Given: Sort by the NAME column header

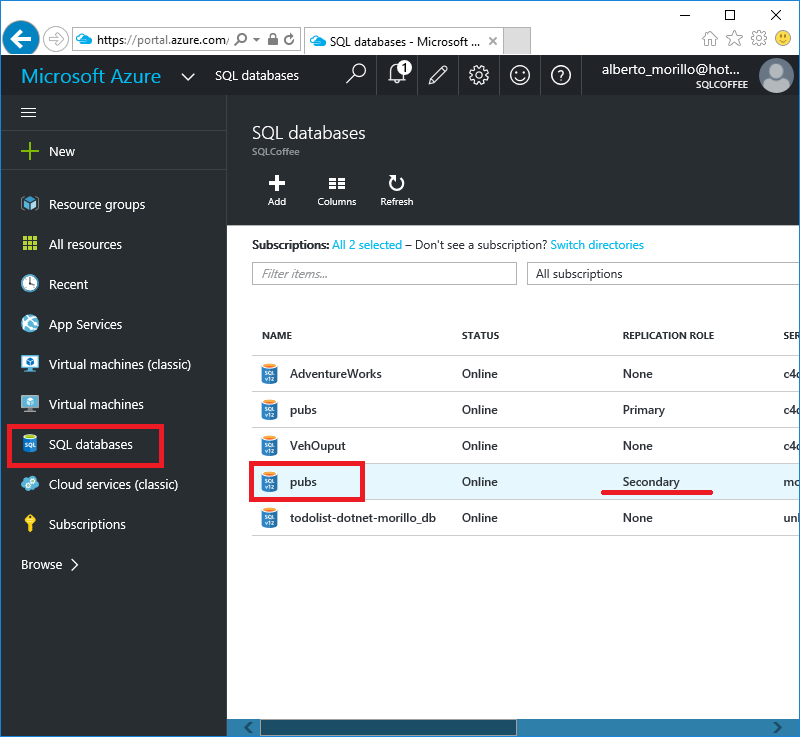Looking at the screenshot, I should pyautogui.click(x=277, y=336).
